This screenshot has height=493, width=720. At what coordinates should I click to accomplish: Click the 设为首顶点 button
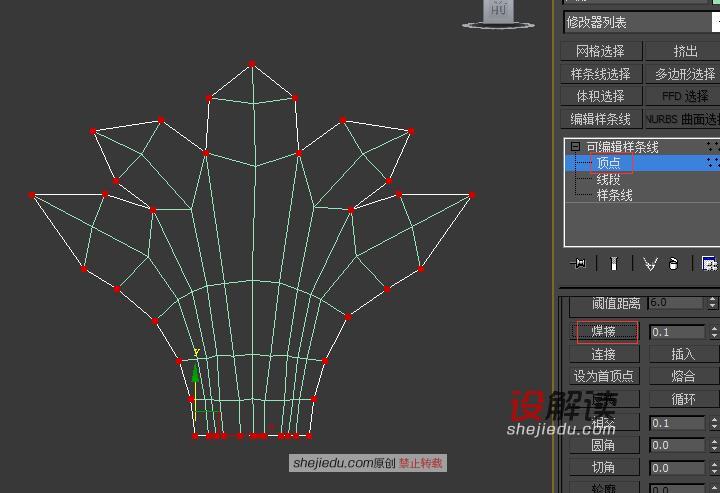604,376
